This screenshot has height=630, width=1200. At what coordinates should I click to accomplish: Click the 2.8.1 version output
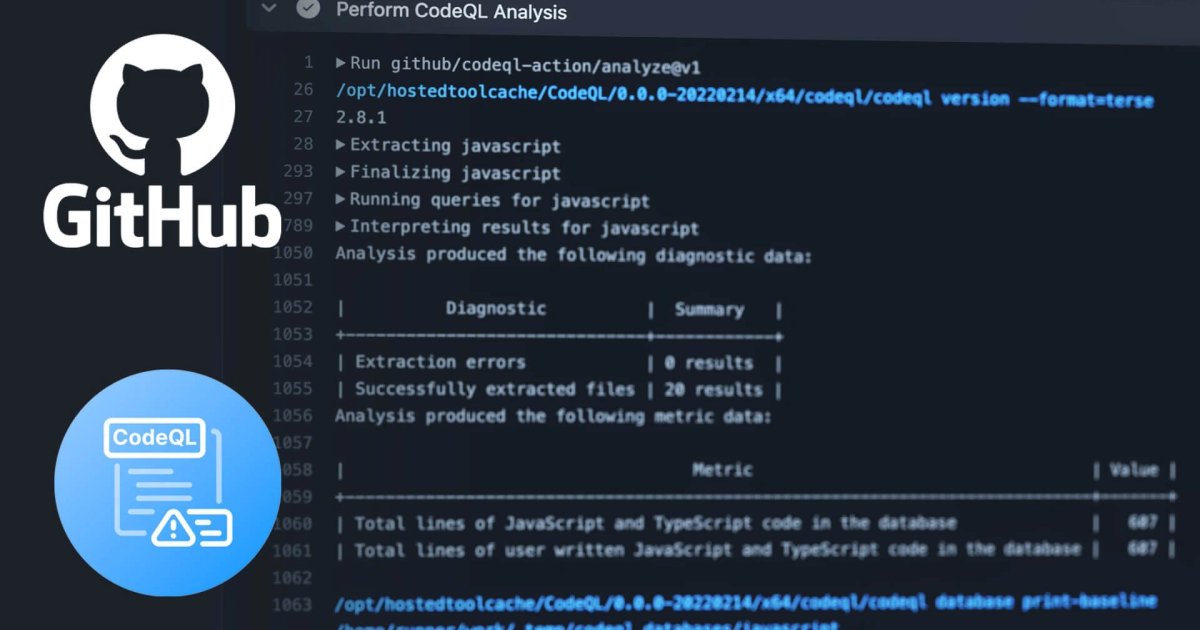pyautogui.click(x=361, y=117)
